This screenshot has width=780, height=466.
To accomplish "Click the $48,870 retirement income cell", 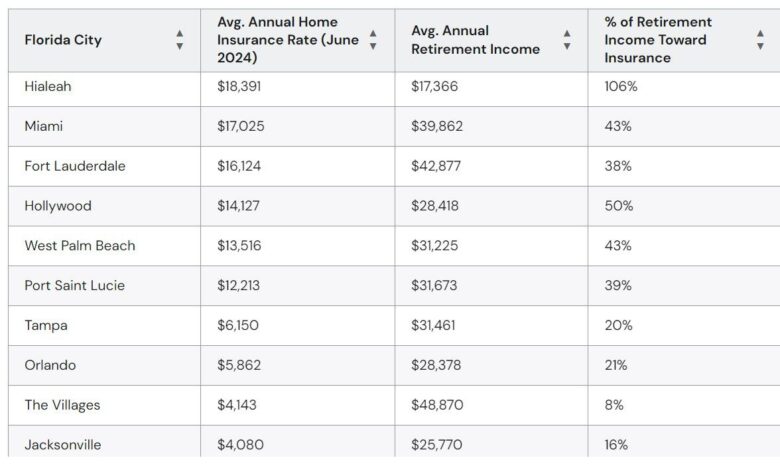I will click(x=437, y=405).
